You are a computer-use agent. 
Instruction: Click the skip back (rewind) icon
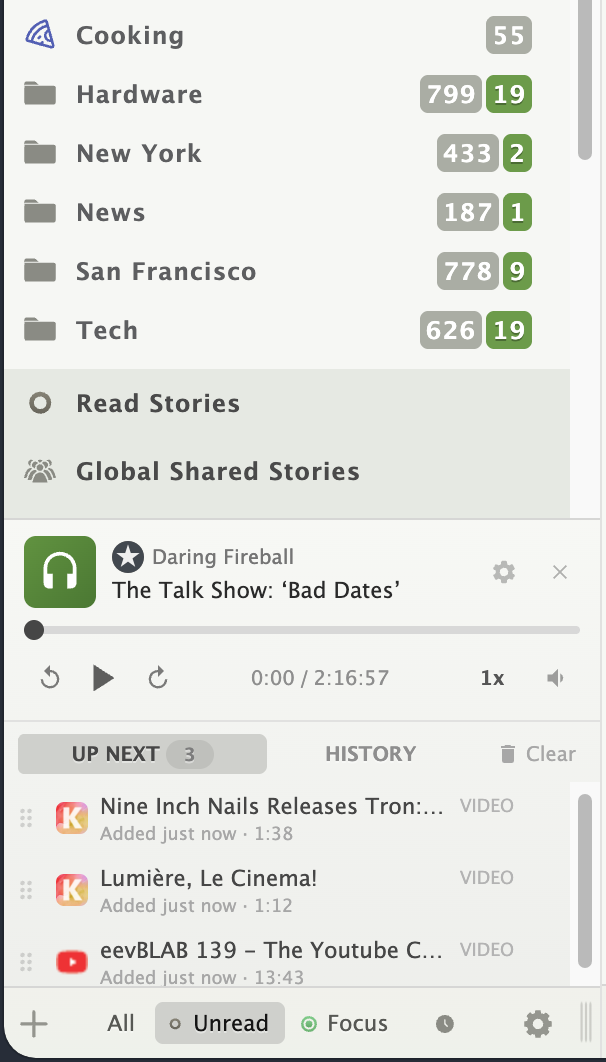(50, 679)
